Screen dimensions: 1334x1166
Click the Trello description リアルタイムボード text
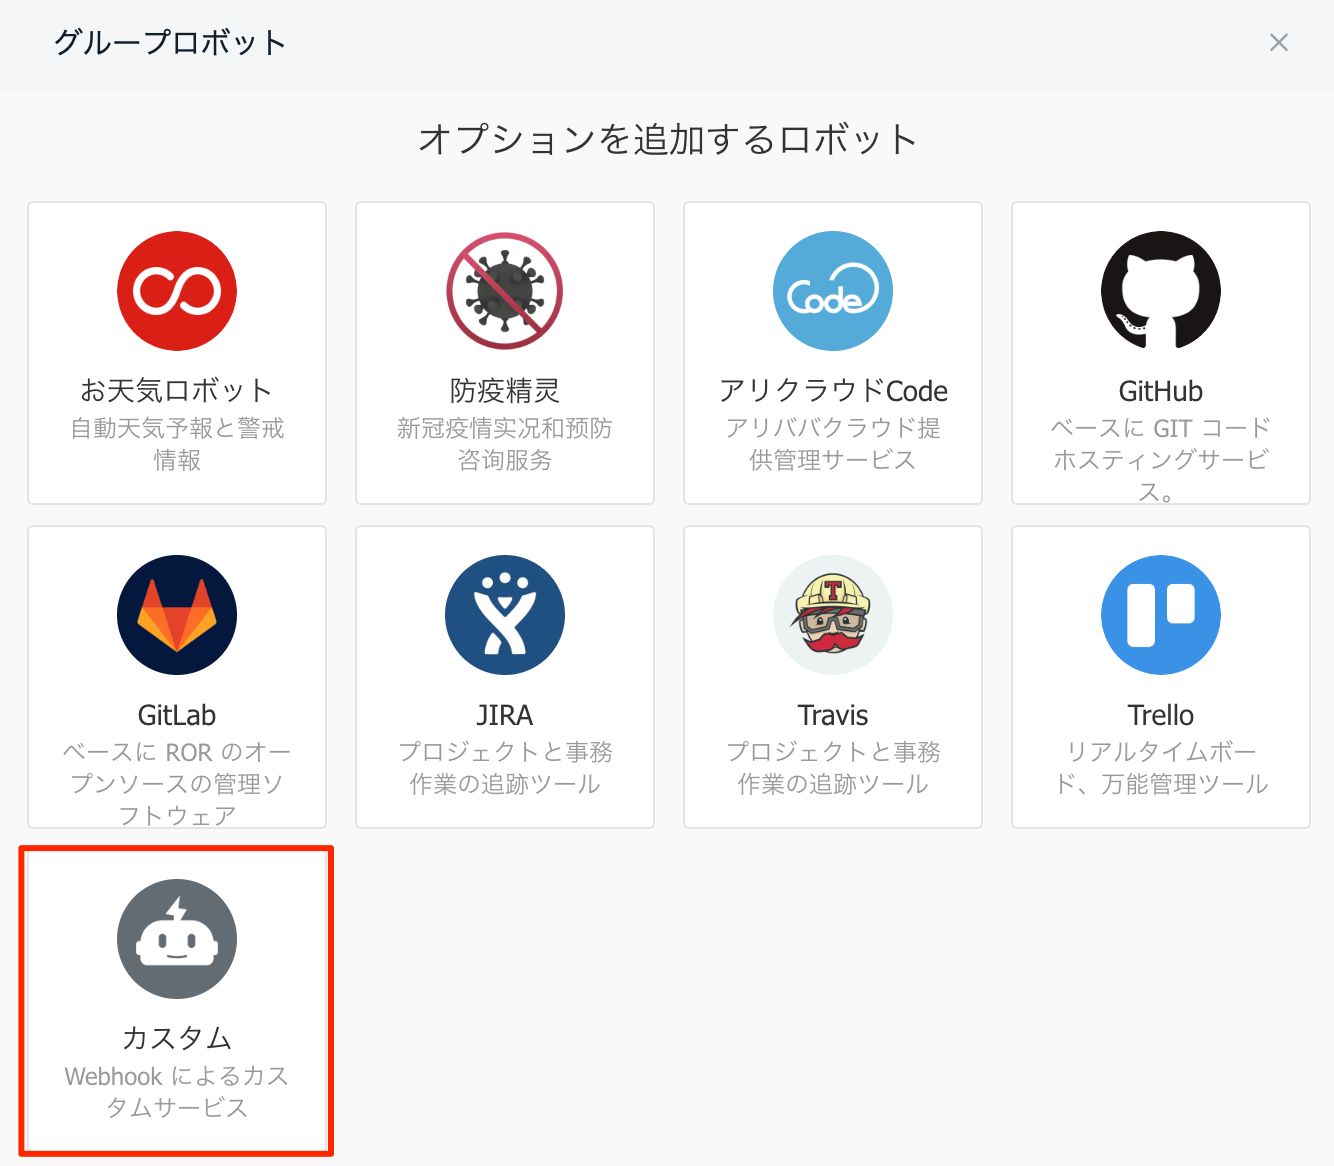pyautogui.click(x=1161, y=768)
